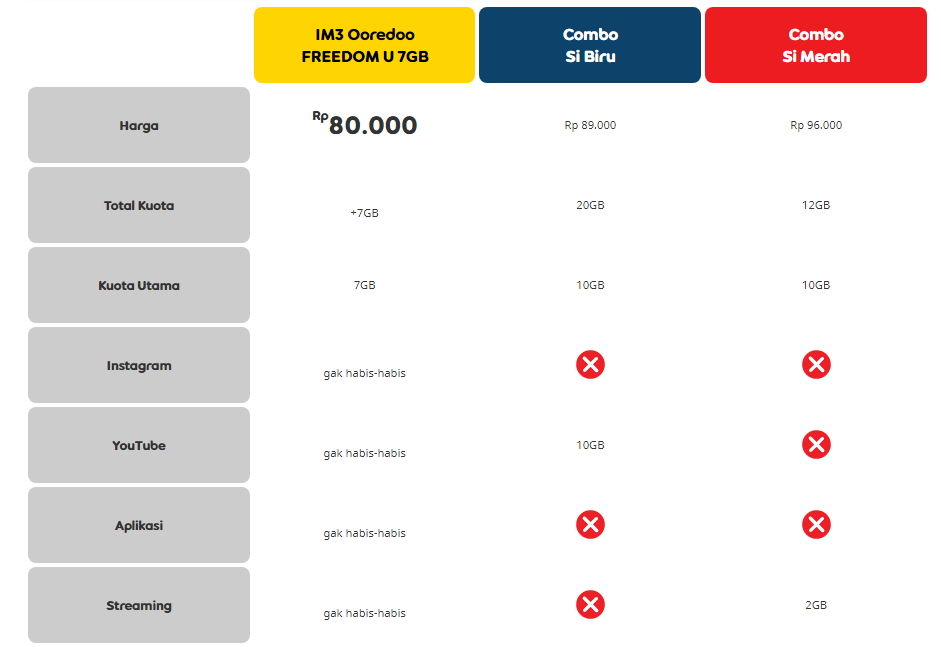Click red X icon for Si Merah YouTube
Viewport: 941px width, 647px height.
coord(816,445)
